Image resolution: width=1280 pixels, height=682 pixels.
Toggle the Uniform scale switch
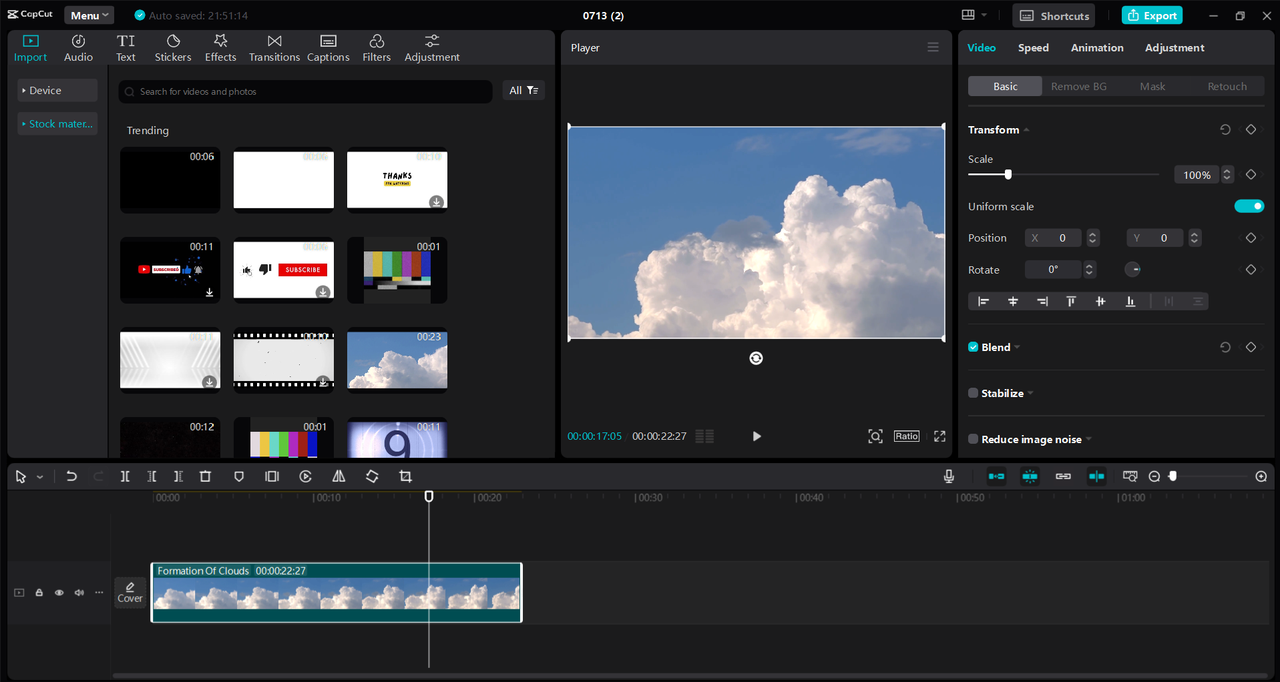pos(1249,206)
